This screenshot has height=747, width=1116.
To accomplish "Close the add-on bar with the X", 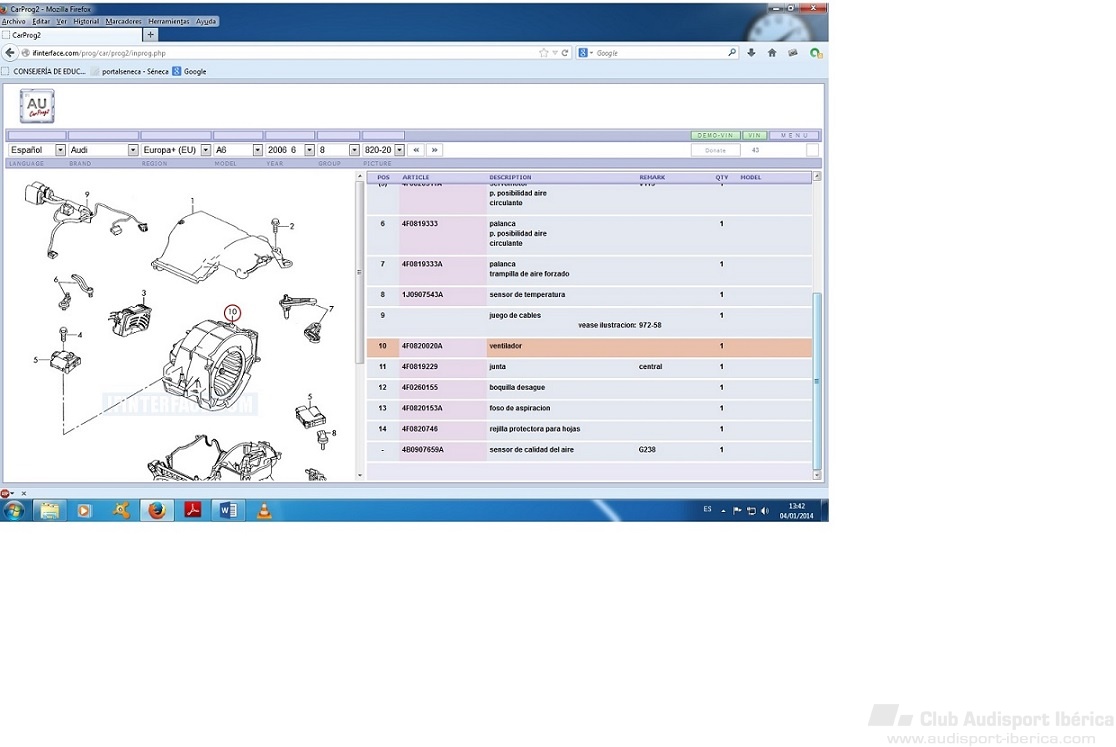I will (23, 493).
